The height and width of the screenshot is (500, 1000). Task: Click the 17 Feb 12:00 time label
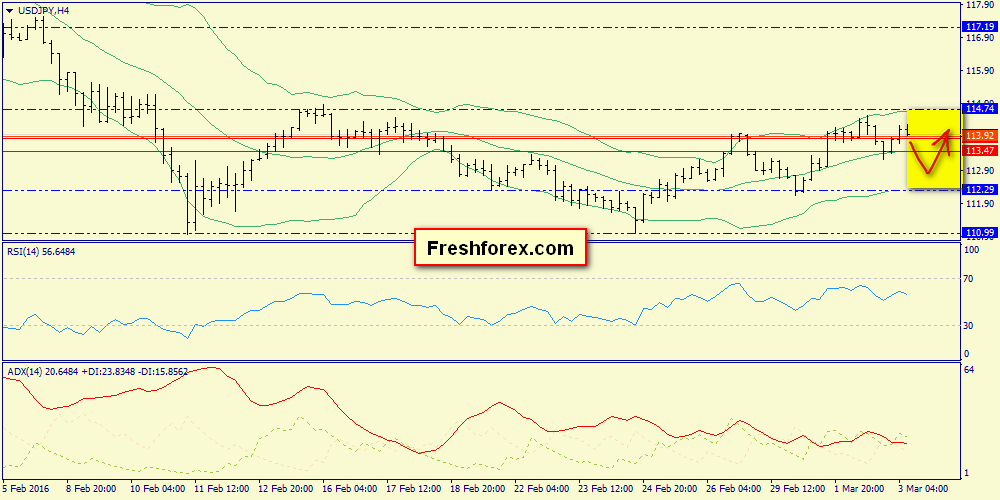tap(413, 489)
